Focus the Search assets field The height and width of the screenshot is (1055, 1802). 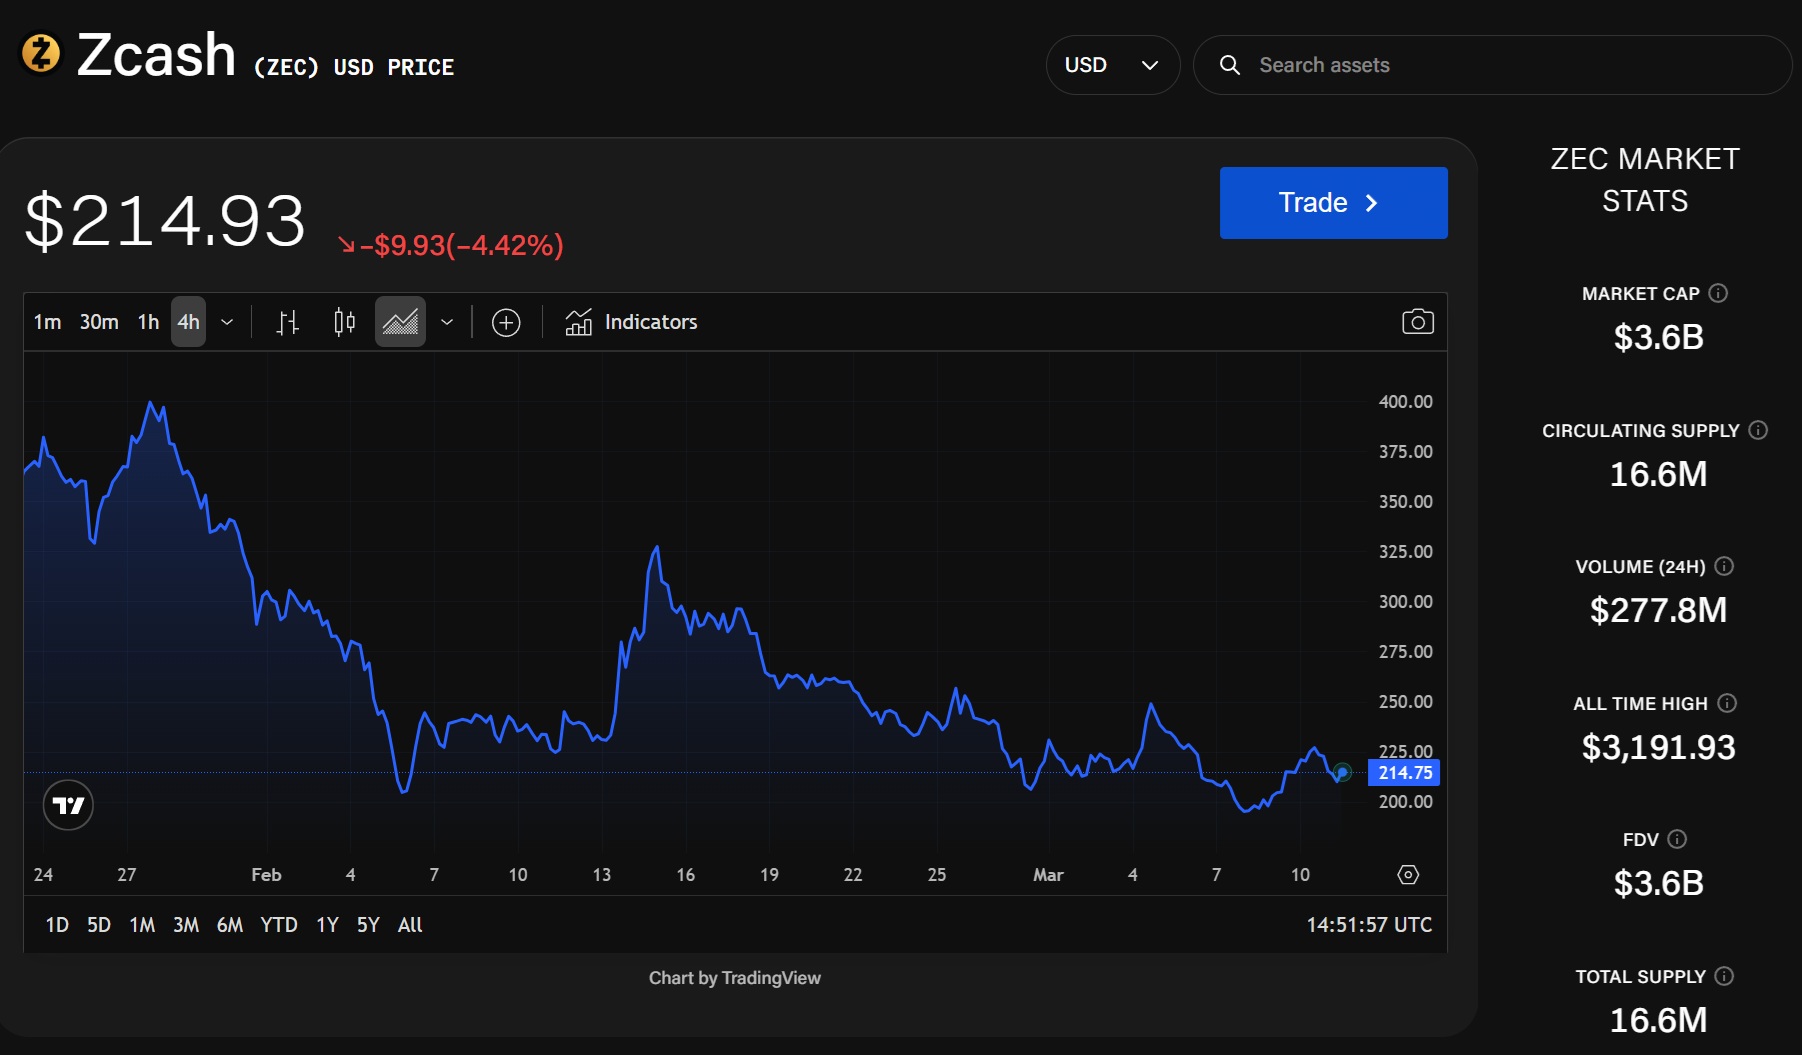[x=1492, y=65]
